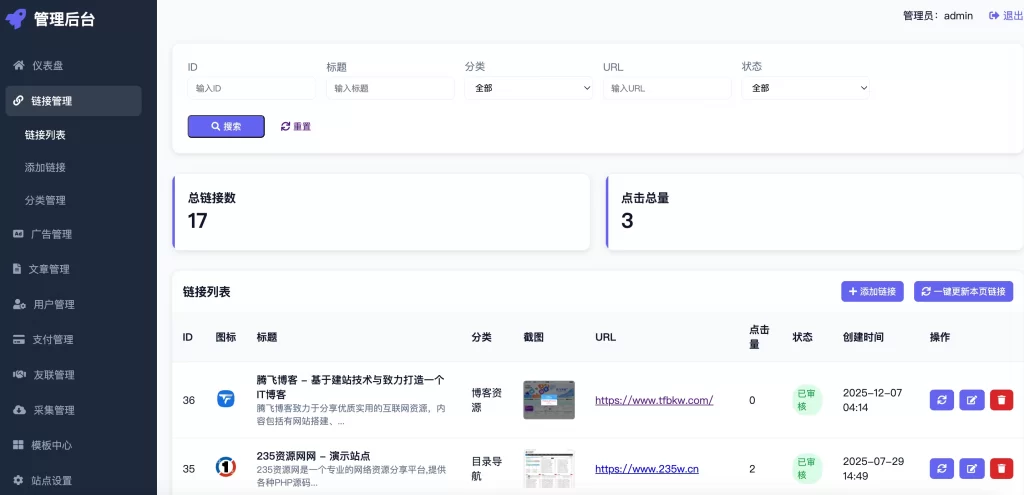Collapse the 链接管理 sidebar section

(72, 101)
